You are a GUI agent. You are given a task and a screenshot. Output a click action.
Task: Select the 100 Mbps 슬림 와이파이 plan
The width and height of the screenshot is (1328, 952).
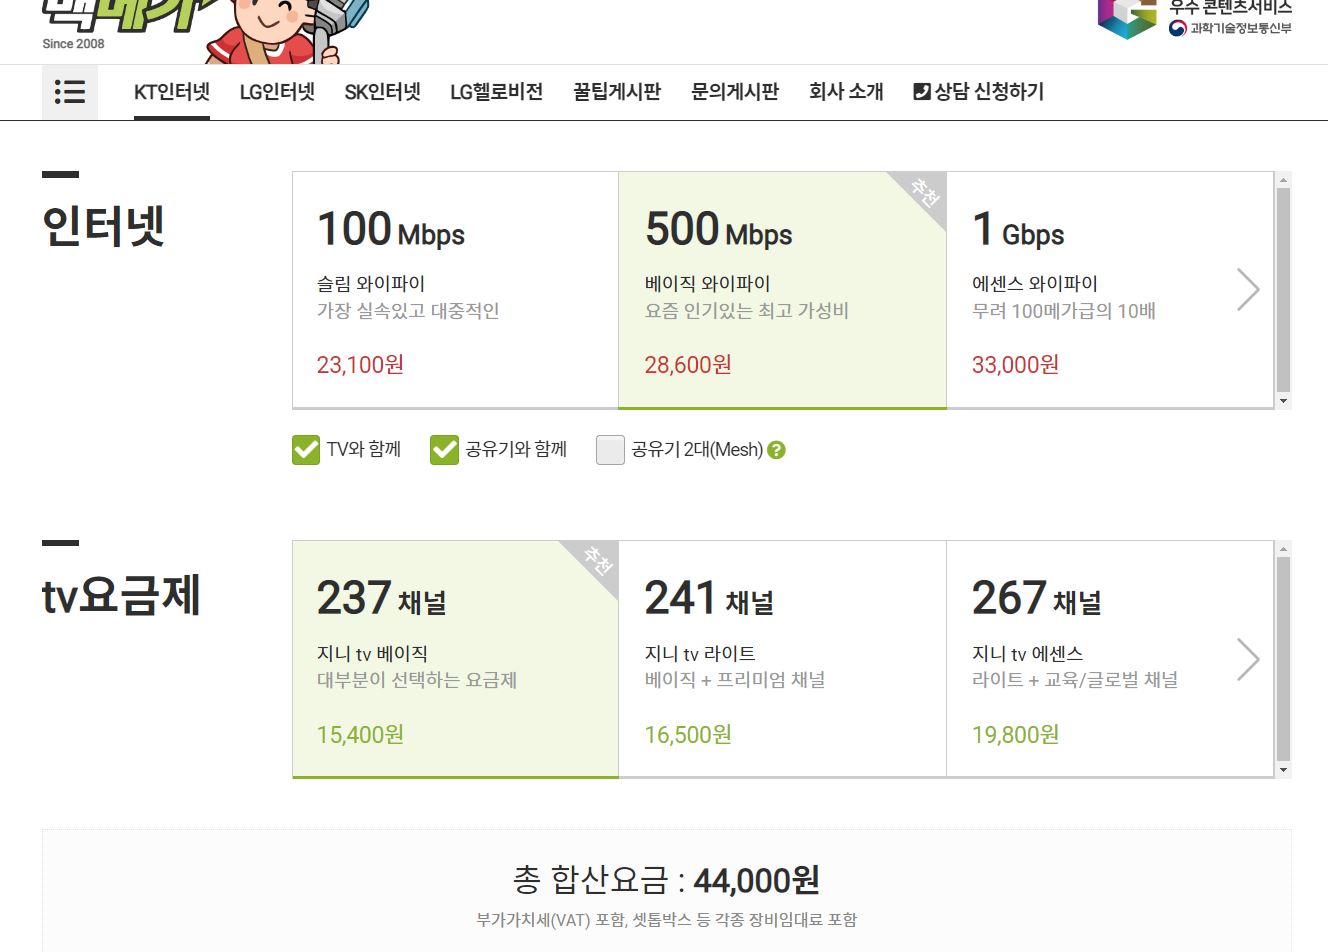coord(455,290)
